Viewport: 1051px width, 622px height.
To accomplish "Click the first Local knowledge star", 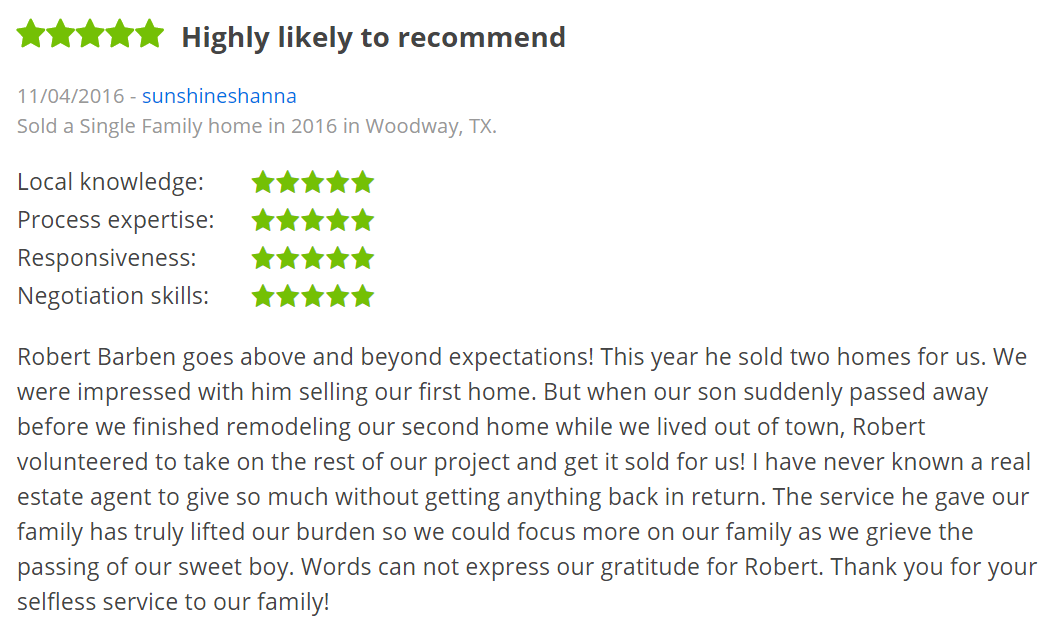I will tap(263, 182).
